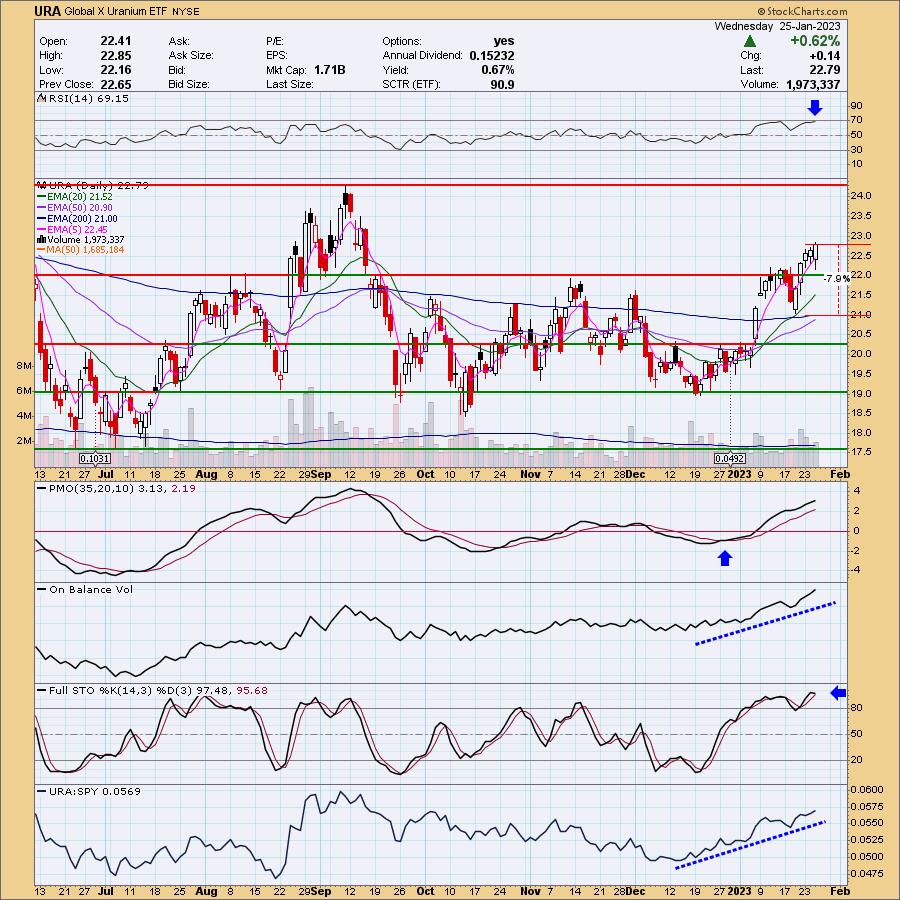Click the Low value 22.16

(x=116, y=69)
